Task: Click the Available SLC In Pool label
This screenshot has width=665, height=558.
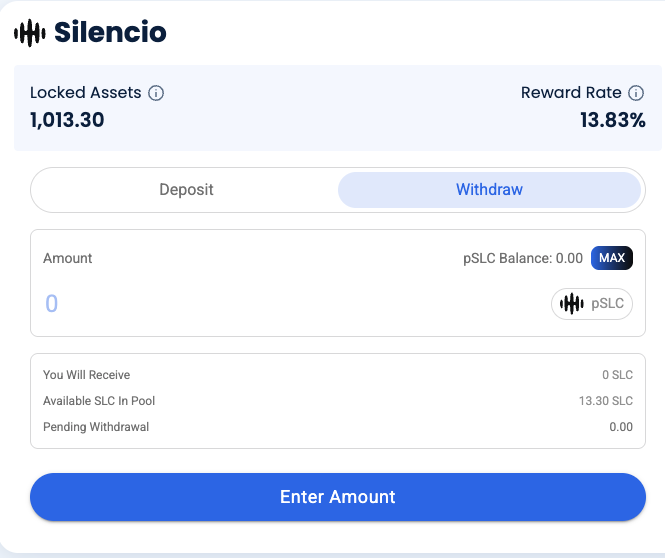Action: [99, 401]
